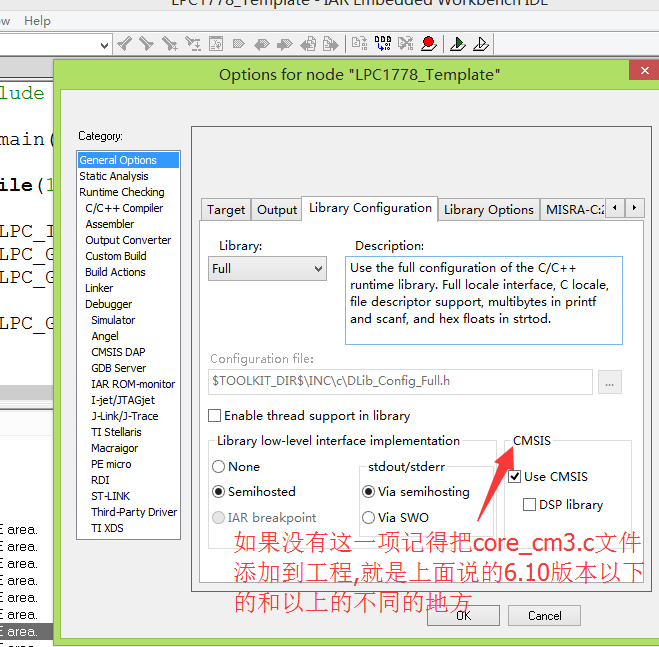Switch to the Target tab

click(x=226, y=209)
